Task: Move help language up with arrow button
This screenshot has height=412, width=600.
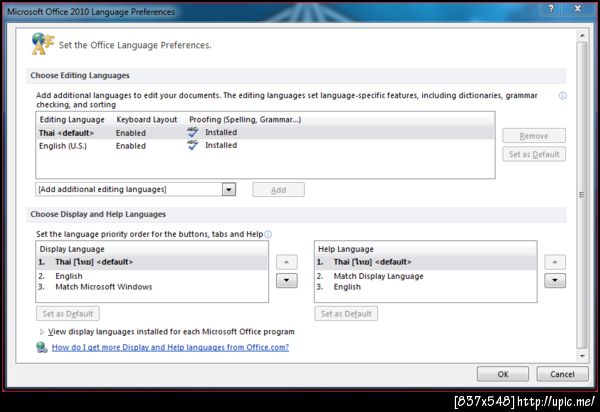Action: tap(555, 262)
